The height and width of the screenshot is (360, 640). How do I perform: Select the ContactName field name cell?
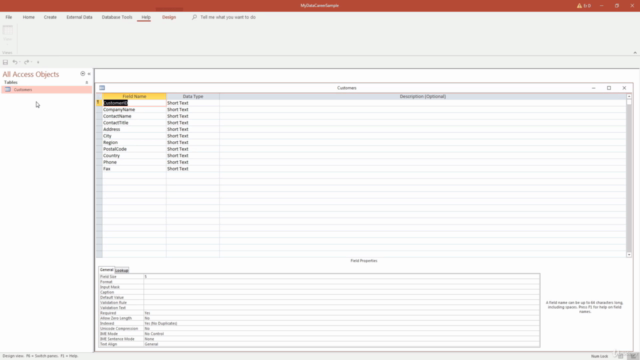pyautogui.click(x=134, y=116)
